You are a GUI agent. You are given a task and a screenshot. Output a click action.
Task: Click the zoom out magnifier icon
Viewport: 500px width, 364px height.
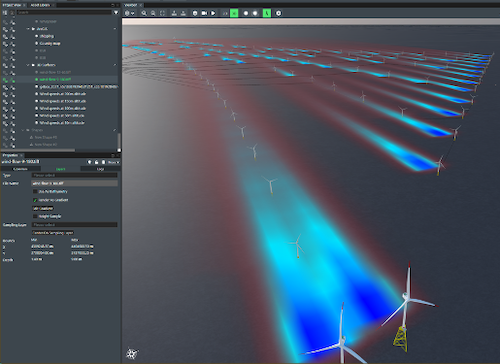[153, 13]
